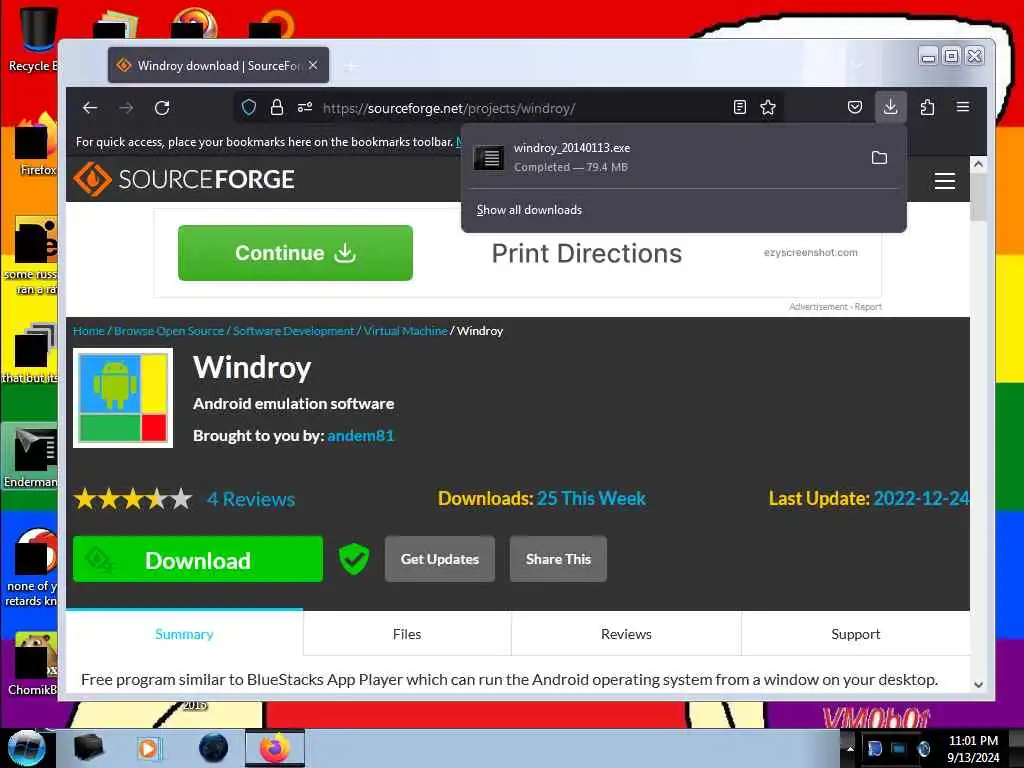The height and width of the screenshot is (768, 1024).
Task: Open Firefox desktop shortcut
Action: [x=37, y=145]
